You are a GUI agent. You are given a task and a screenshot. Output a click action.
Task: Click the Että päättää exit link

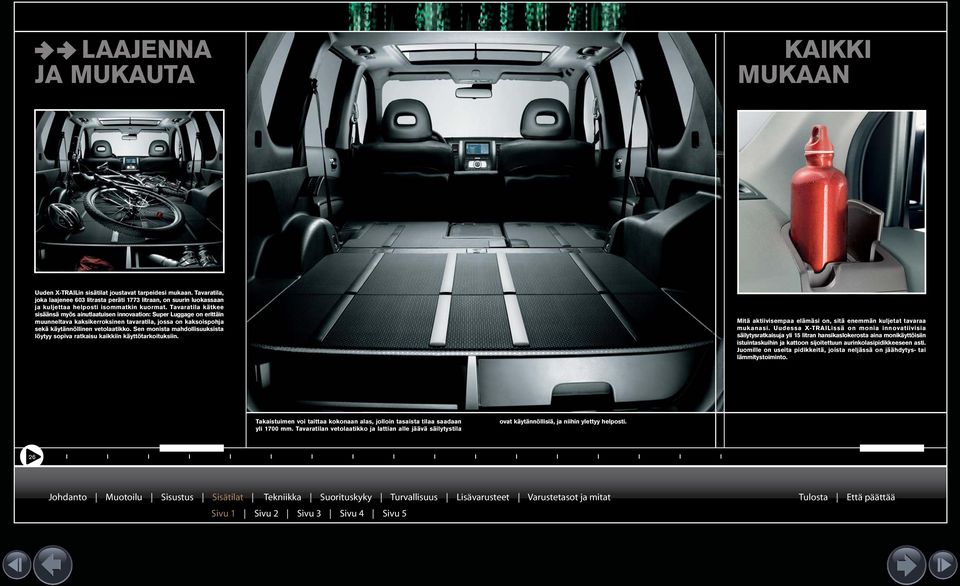[x=871, y=497]
